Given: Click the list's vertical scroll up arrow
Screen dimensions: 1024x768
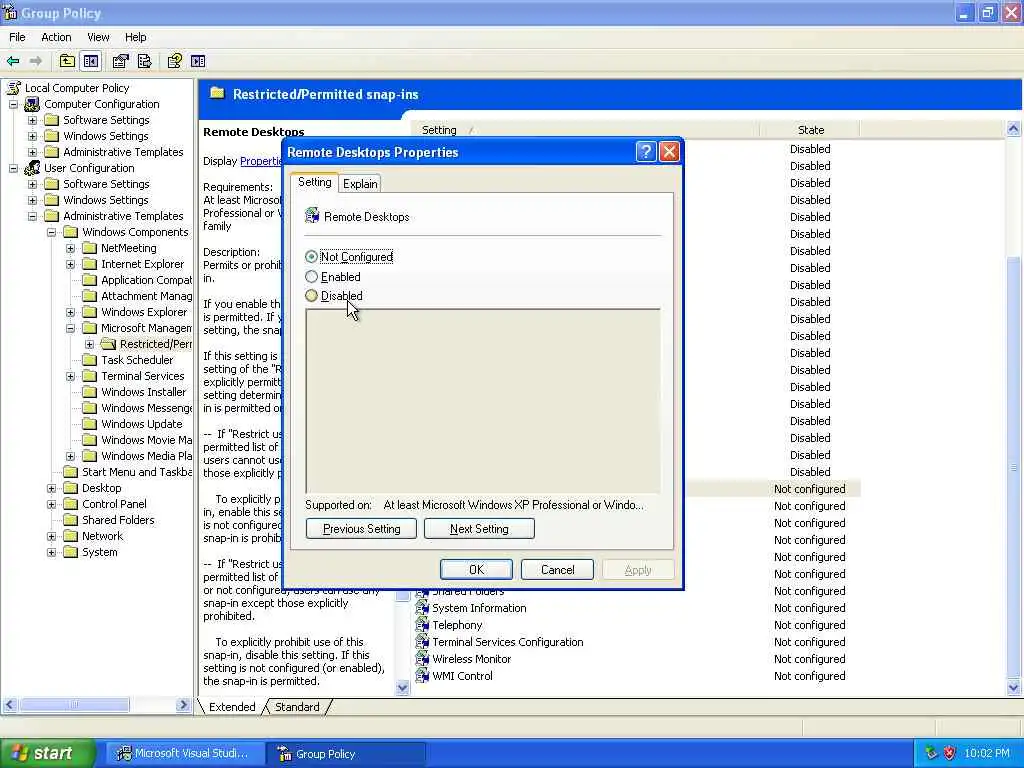Looking at the screenshot, I should pos(1013,129).
